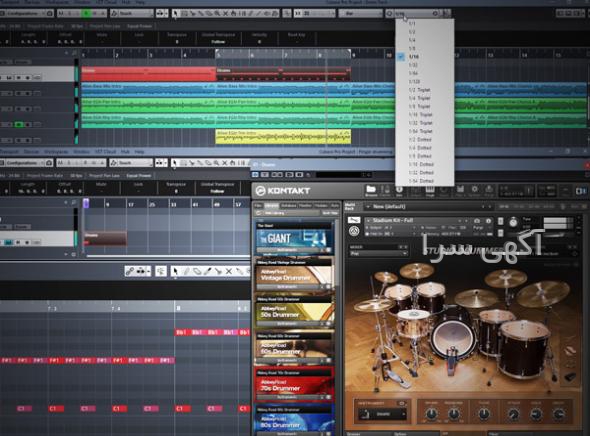Select the arrow tool in the key editor toolbar
Viewport: 590px width, 436px height.
click(175, 271)
